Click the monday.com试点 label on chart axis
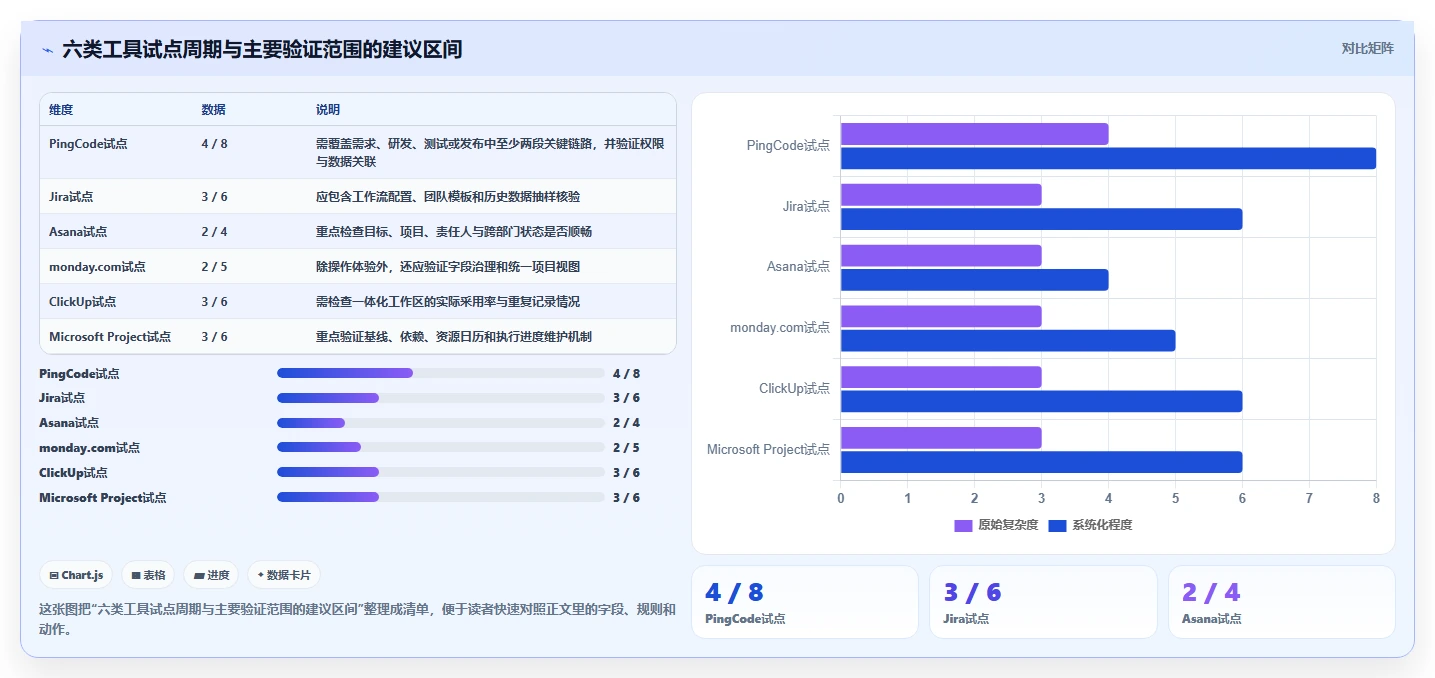1435x678 pixels. point(780,328)
